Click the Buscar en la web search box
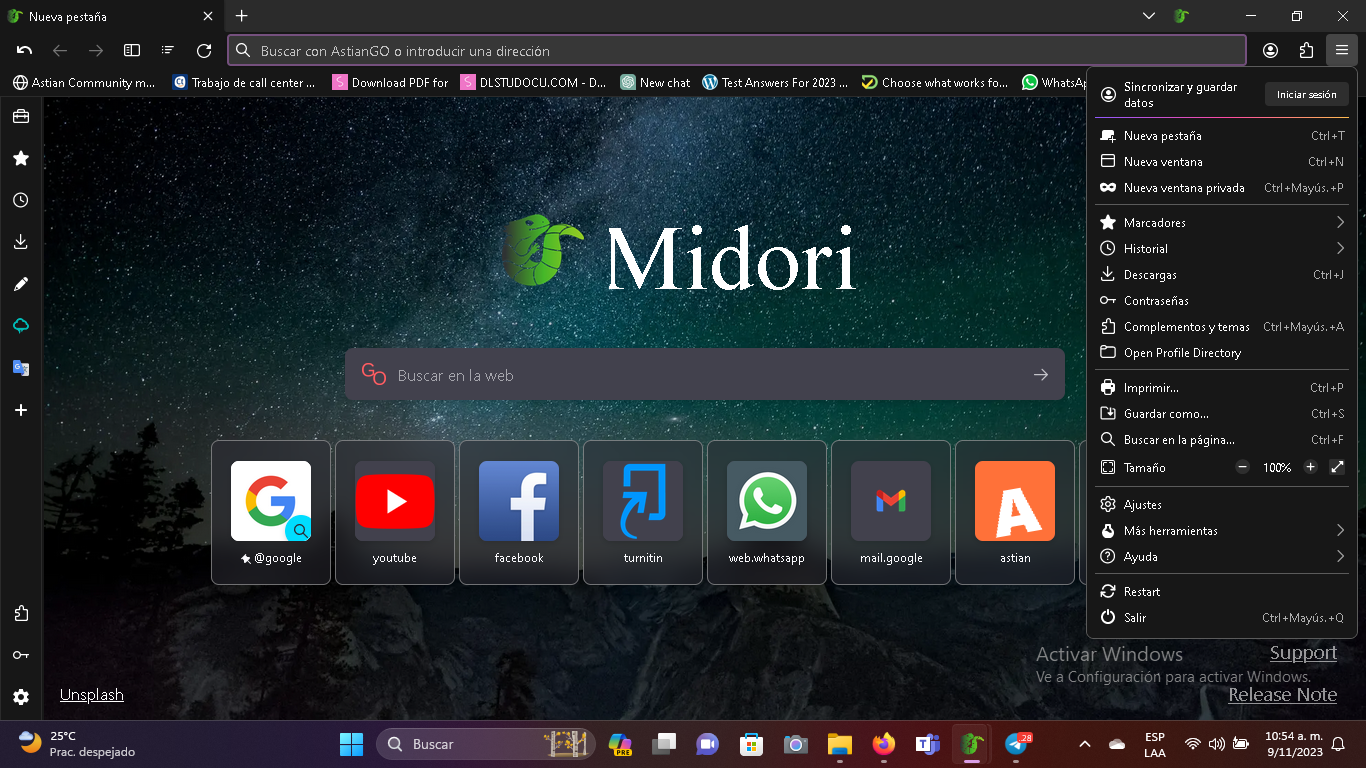1366x768 pixels. (x=704, y=375)
